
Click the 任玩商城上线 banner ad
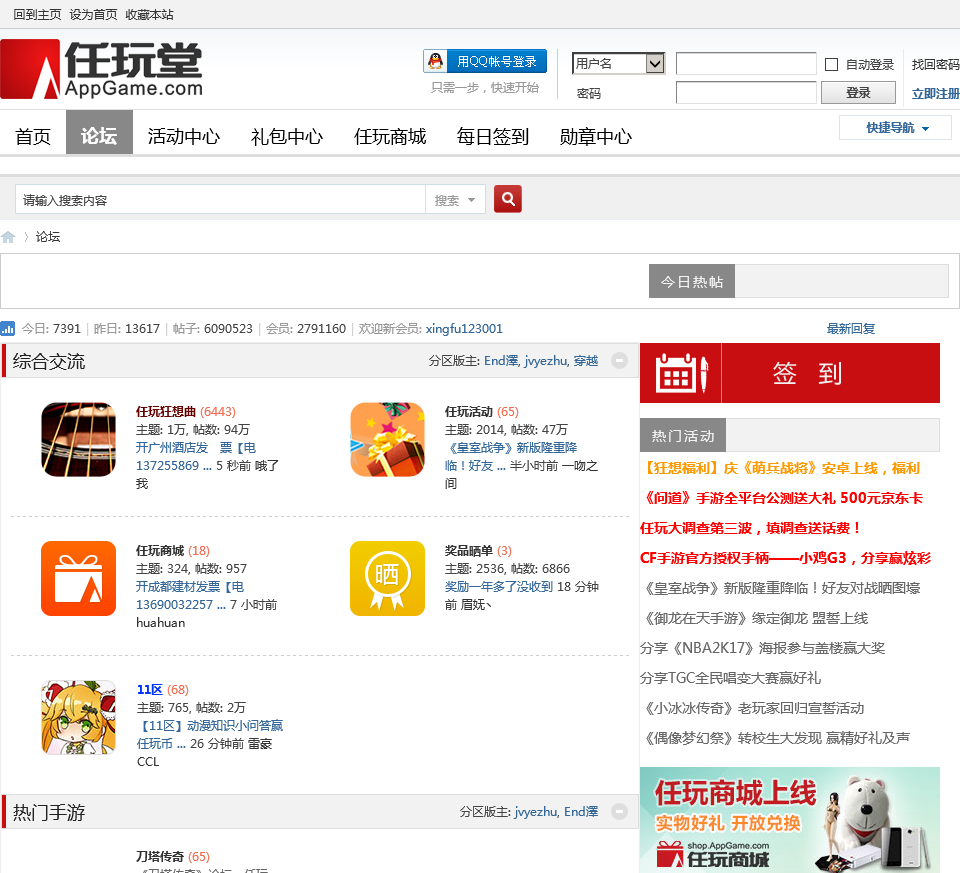(790, 820)
